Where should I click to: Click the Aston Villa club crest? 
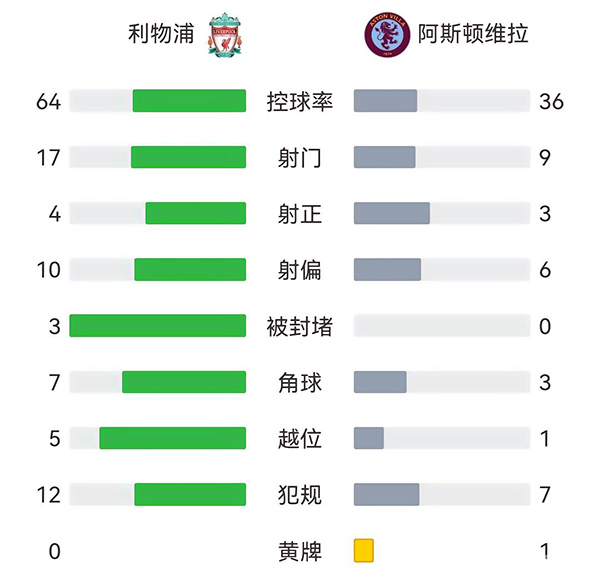pyautogui.click(x=380, y=35)
